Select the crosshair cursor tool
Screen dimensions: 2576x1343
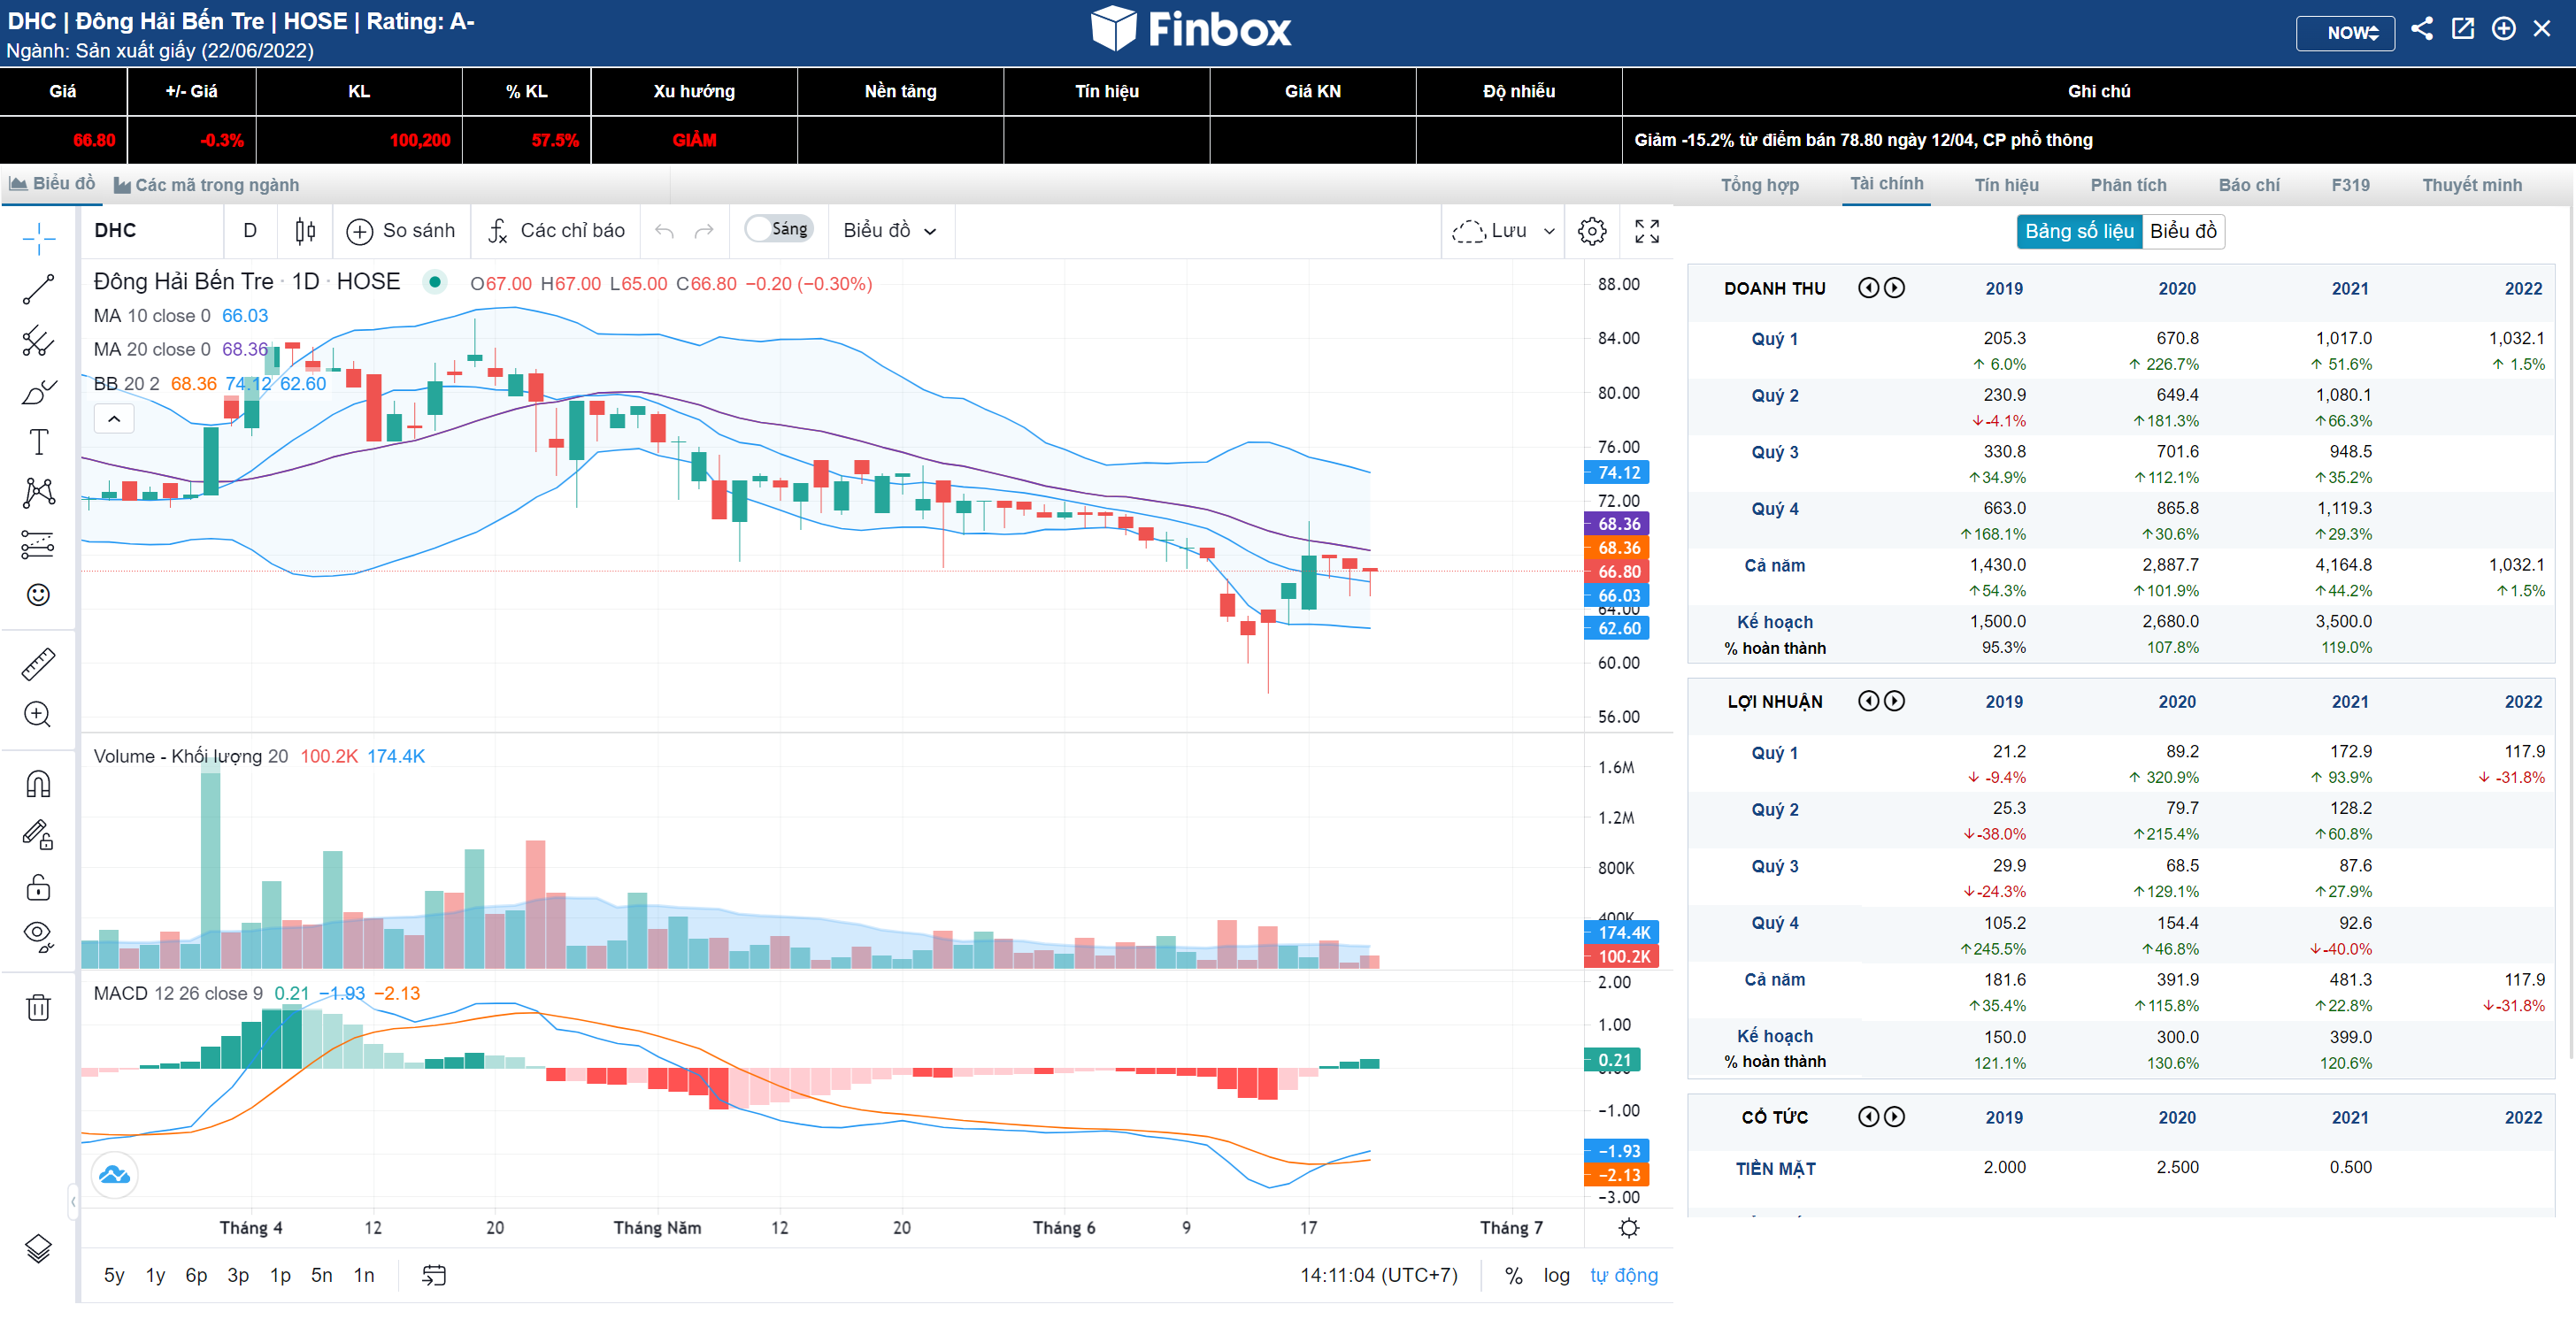tap(38, 237)
